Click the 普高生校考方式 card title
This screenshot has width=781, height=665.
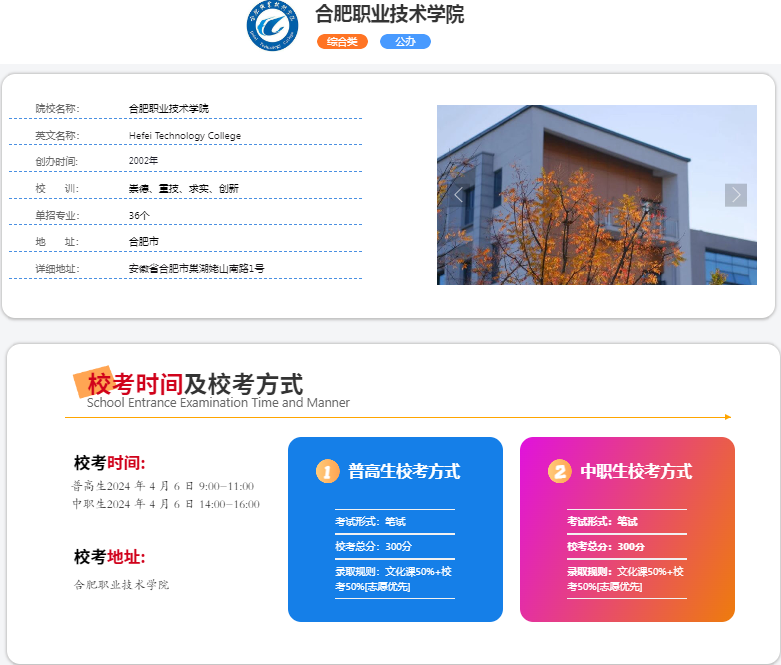point(404,471)
